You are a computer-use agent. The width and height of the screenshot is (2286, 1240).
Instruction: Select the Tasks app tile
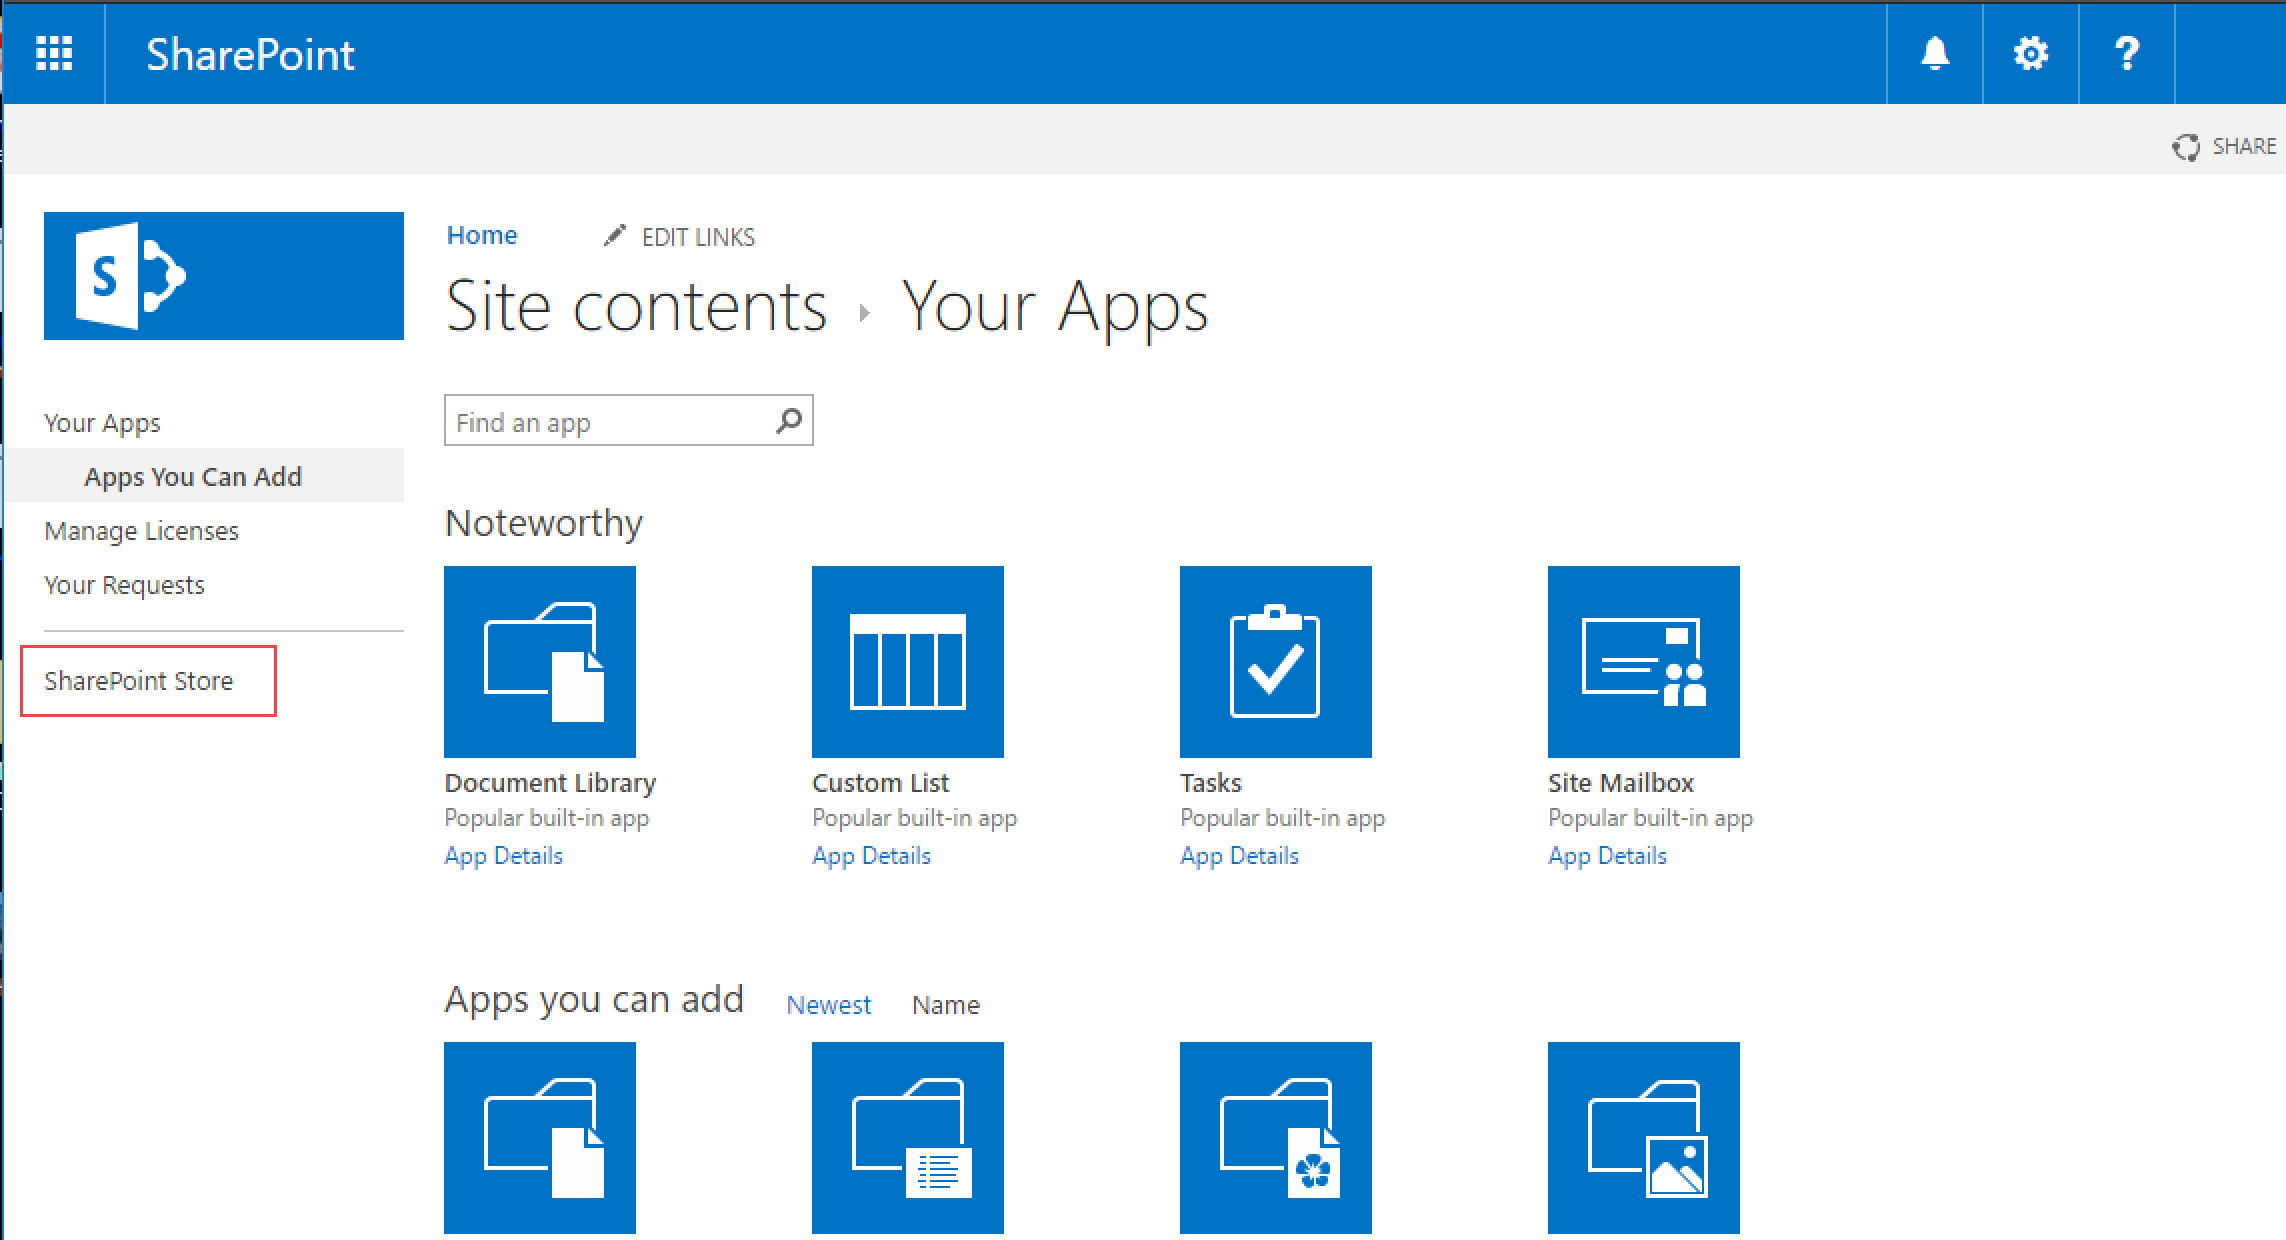click(1275, 662)
